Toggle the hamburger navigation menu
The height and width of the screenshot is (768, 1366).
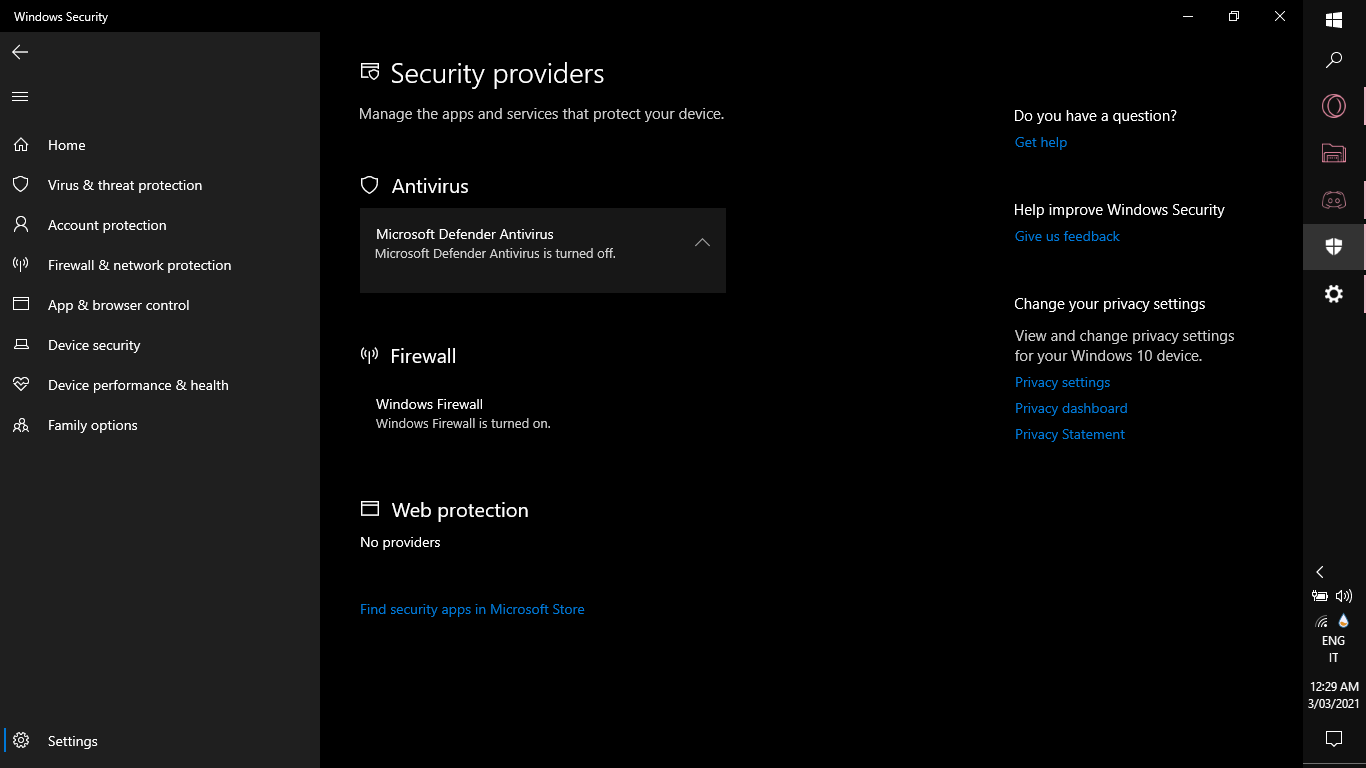(x=20, y=97)
